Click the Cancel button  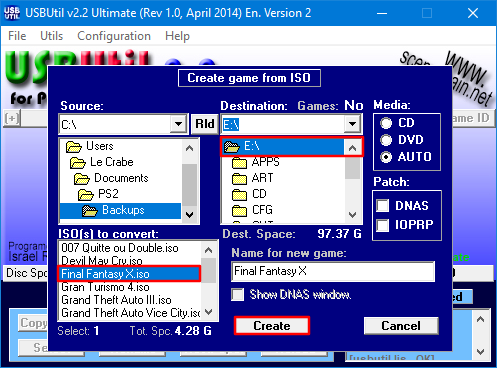[x=401, y=326]
